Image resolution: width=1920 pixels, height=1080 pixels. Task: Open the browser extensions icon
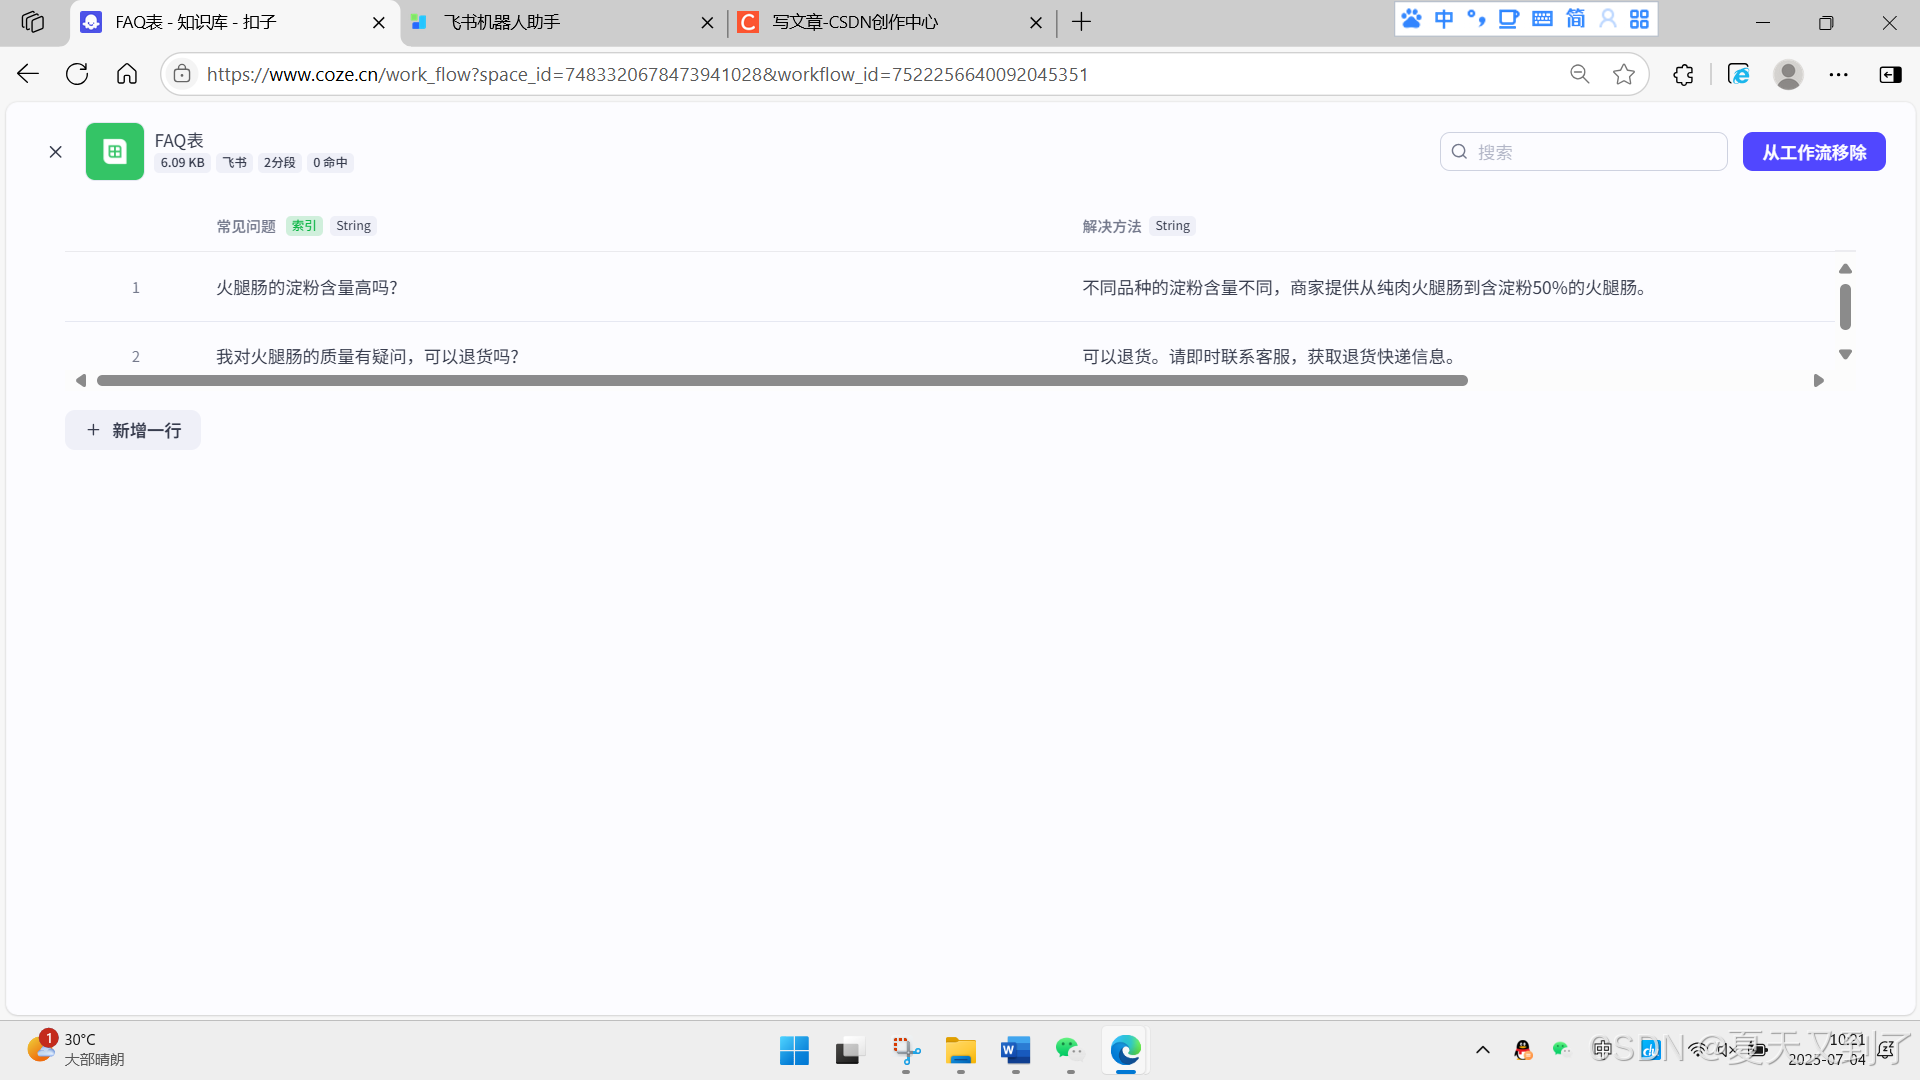point(1683,74)
